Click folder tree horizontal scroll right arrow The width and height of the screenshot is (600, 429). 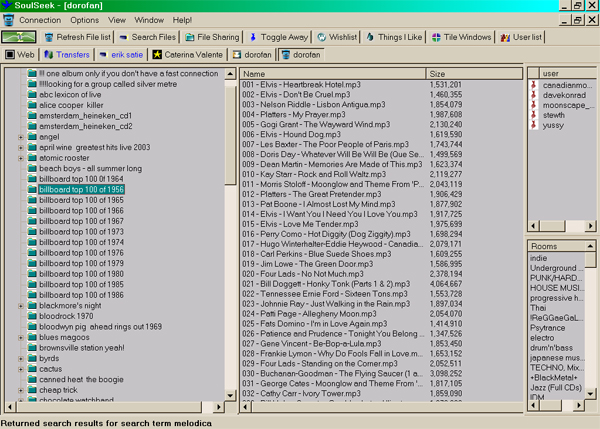218,406
